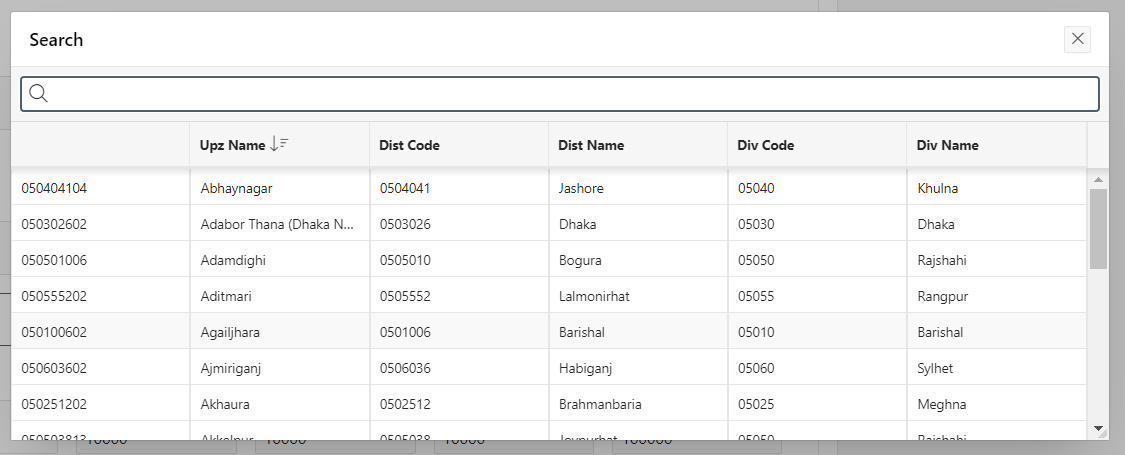Choose the Adamdighi upazila entry
Viewport: 1125px width, 455px height.
tap(233, 260)
